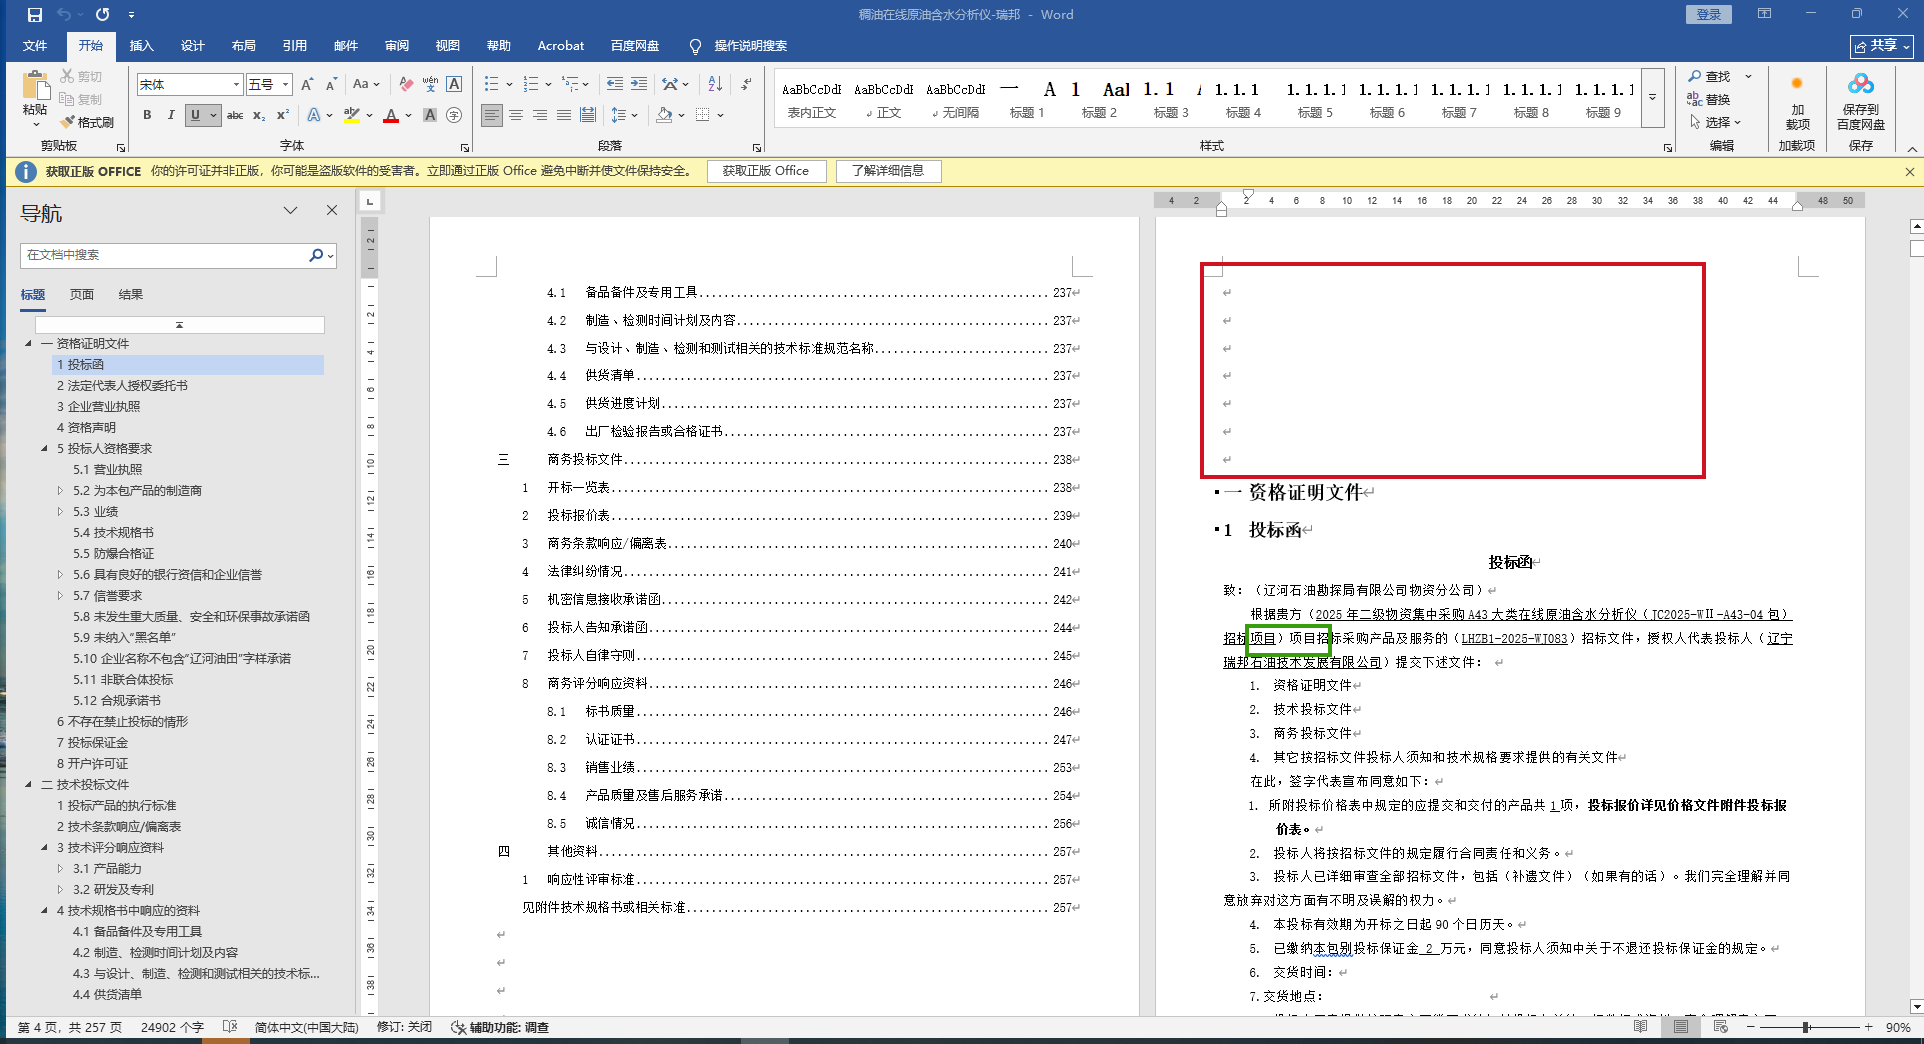Toggle the ribbon display options button
This screenshot has height=1044, width=1924.
coord(1764,14)
